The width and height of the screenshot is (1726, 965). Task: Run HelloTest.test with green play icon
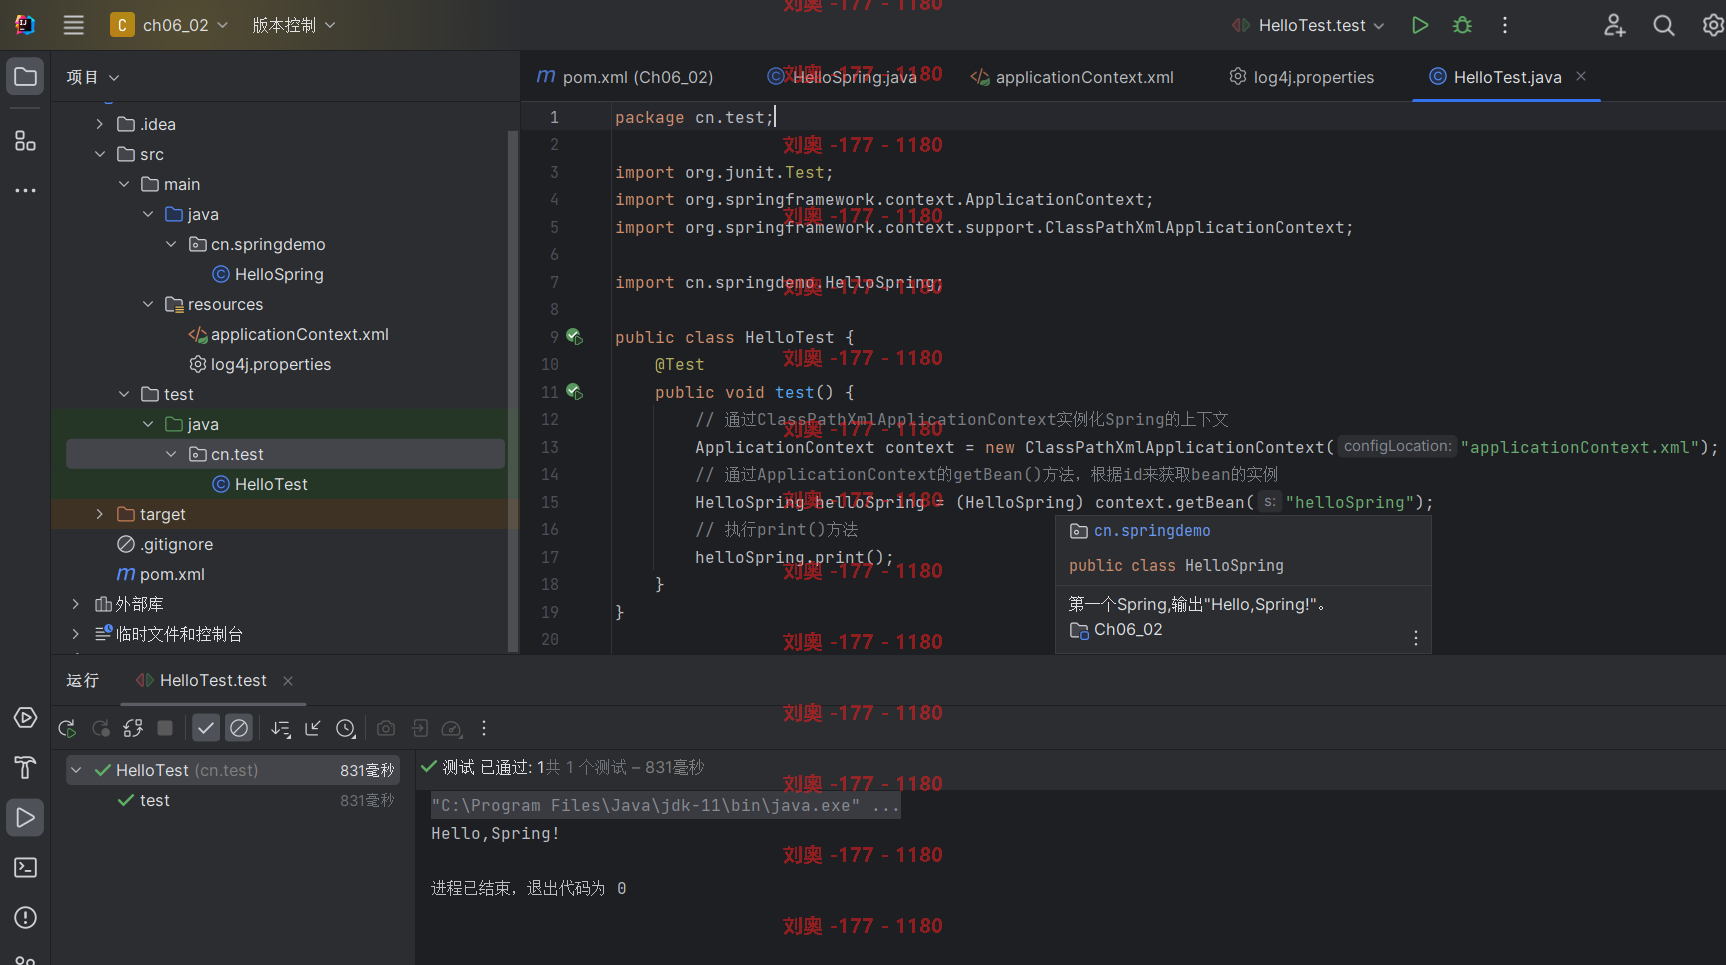[1419, 25]
